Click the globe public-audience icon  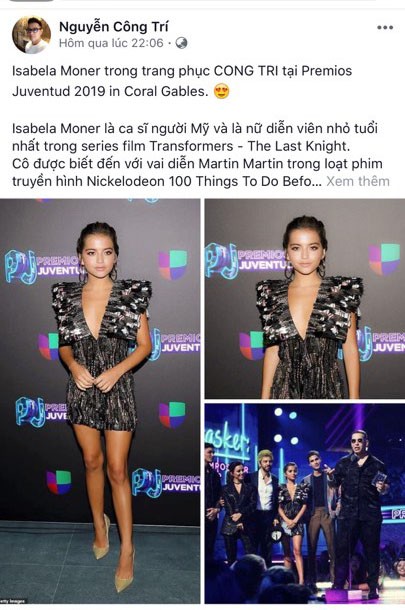181,43
